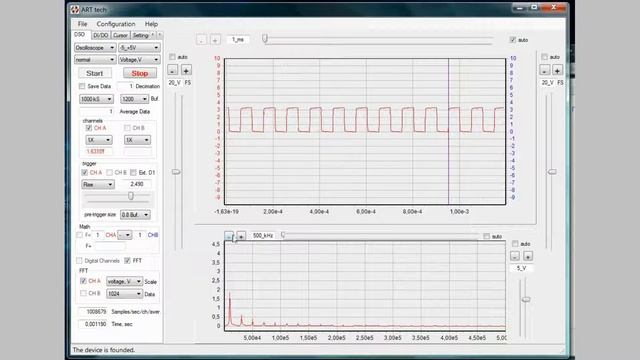Open CH A 1X probe dropdown

[99, 140]
